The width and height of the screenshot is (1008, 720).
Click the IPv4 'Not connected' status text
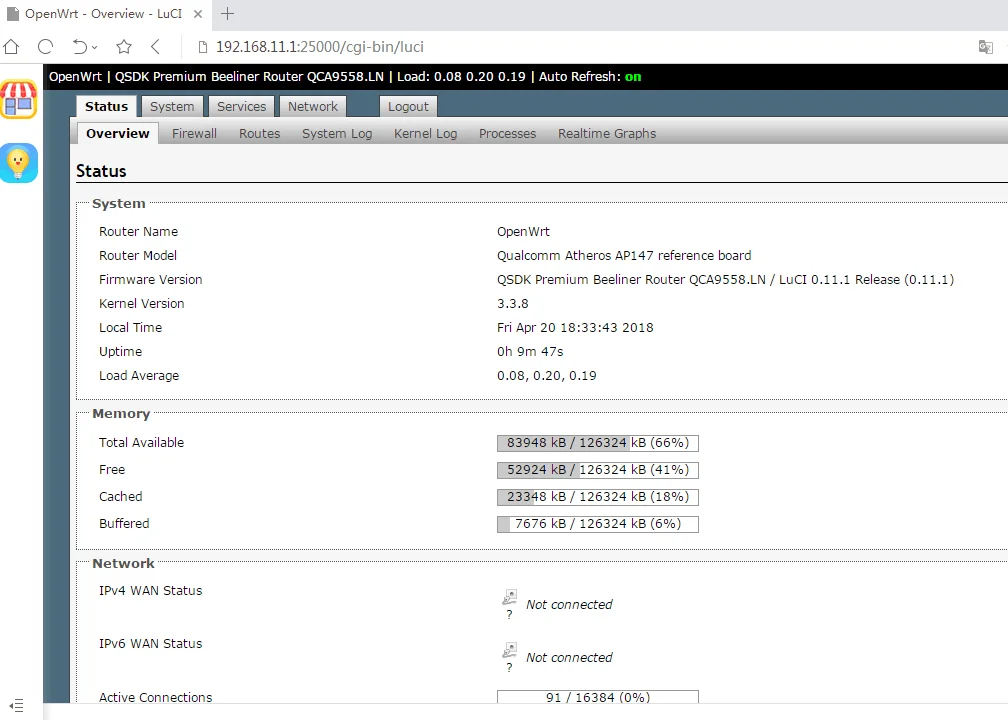[569, 604]
